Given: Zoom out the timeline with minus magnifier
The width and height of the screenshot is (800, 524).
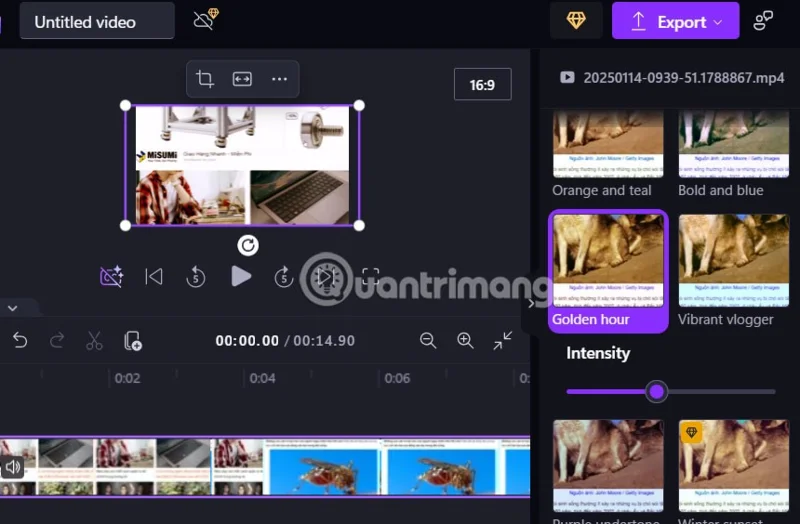Looking at the screenshot, I should tap(428, 340).
